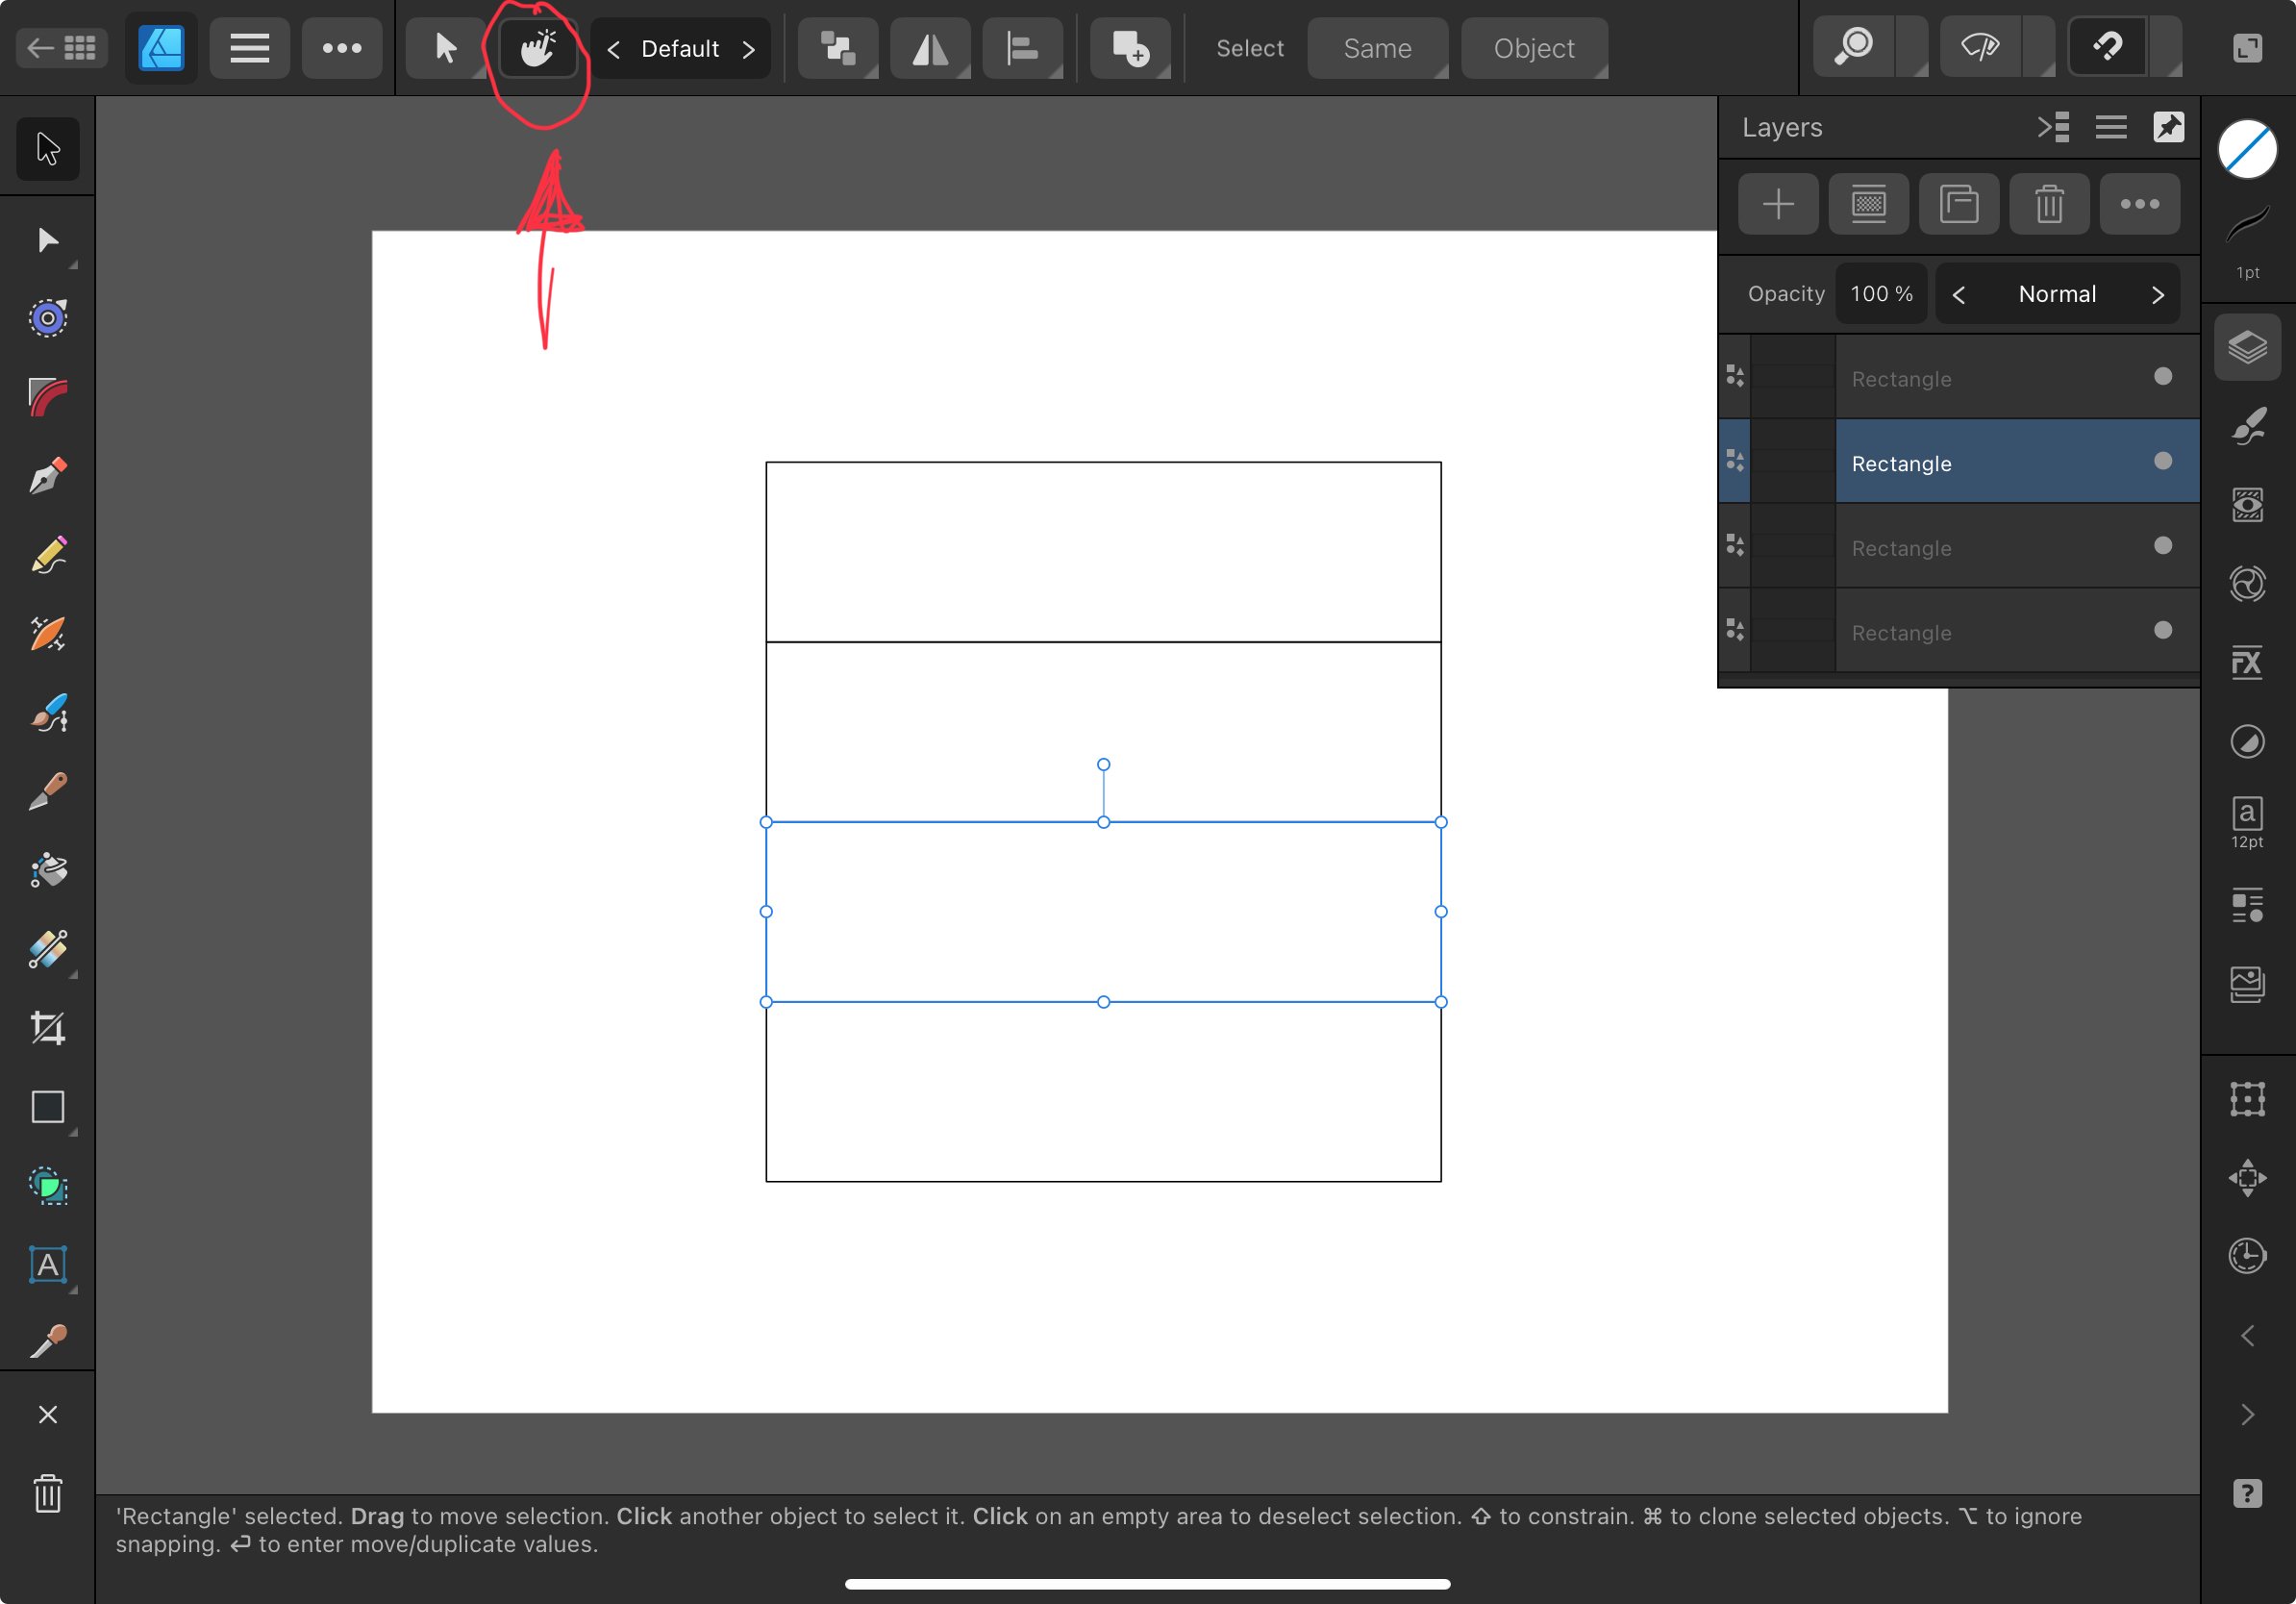
Task: Open the Appearance studio
Action: click(2247, 505)
